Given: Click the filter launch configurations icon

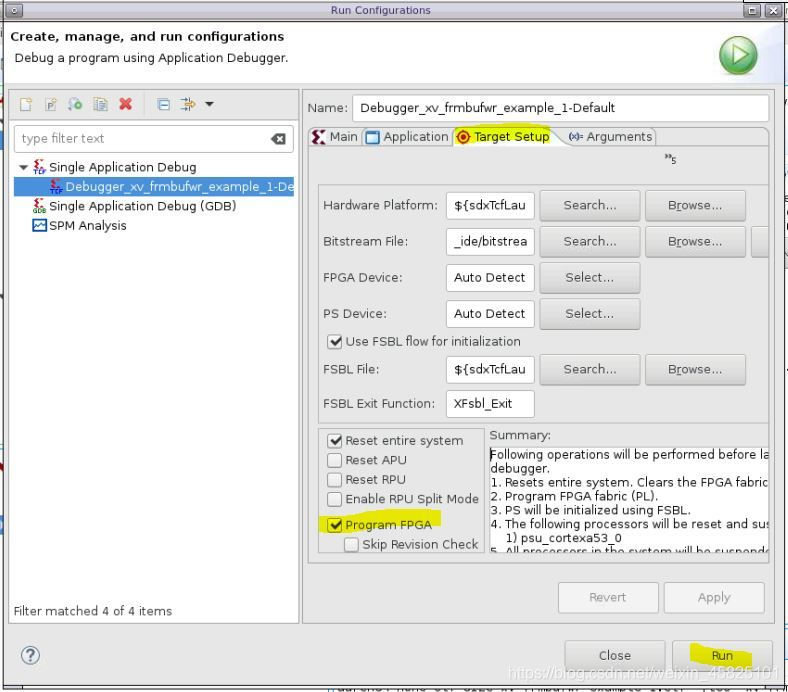Looking at the screenshot, I should [188, 104].
